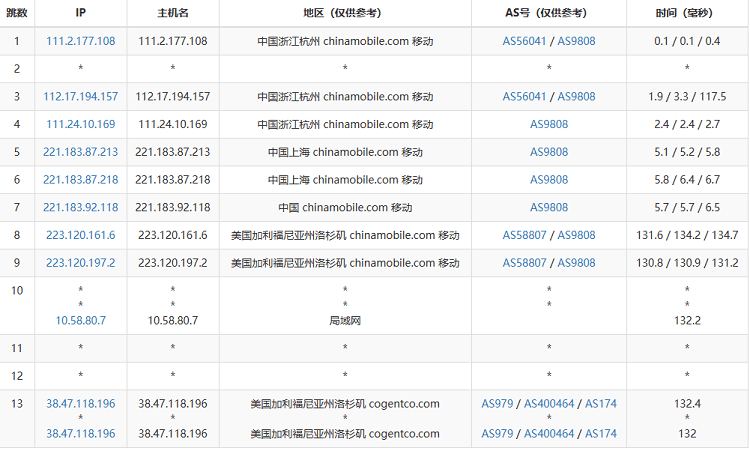Click the 跳数 column header

(17, 13)
